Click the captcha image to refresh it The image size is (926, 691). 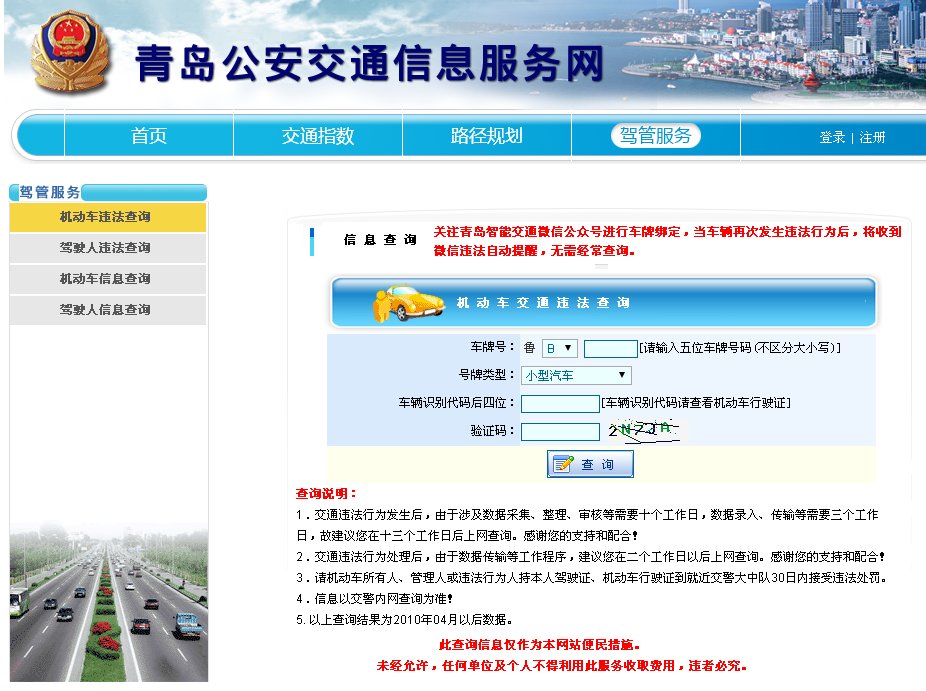click(645, 430)
